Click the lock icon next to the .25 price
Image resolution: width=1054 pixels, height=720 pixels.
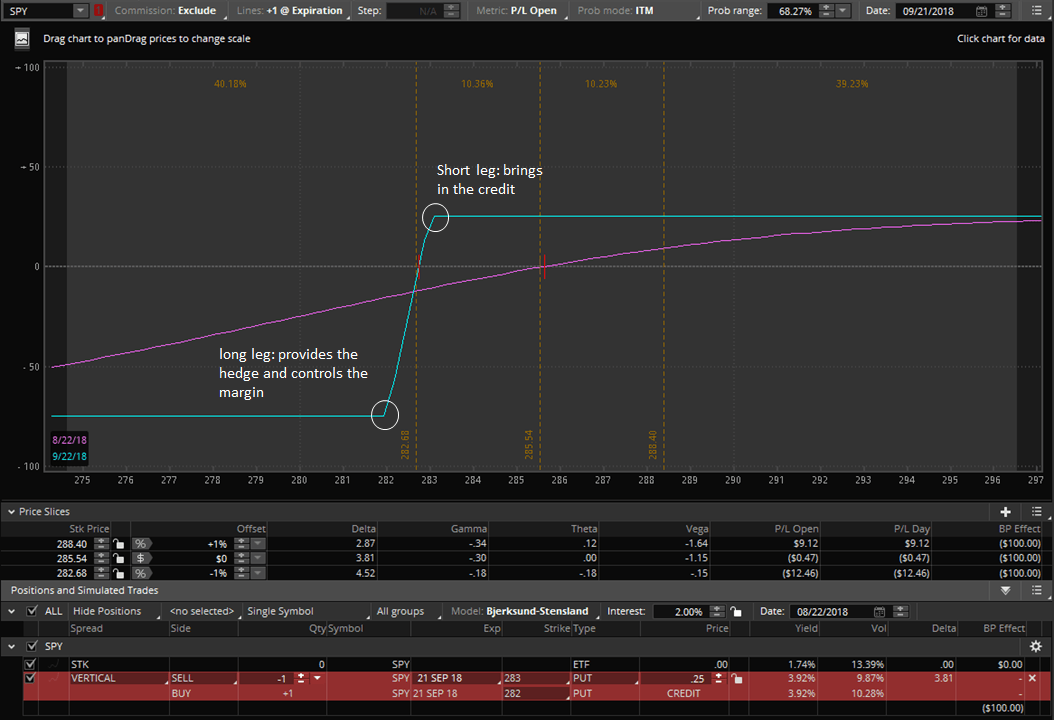[738, 680]
